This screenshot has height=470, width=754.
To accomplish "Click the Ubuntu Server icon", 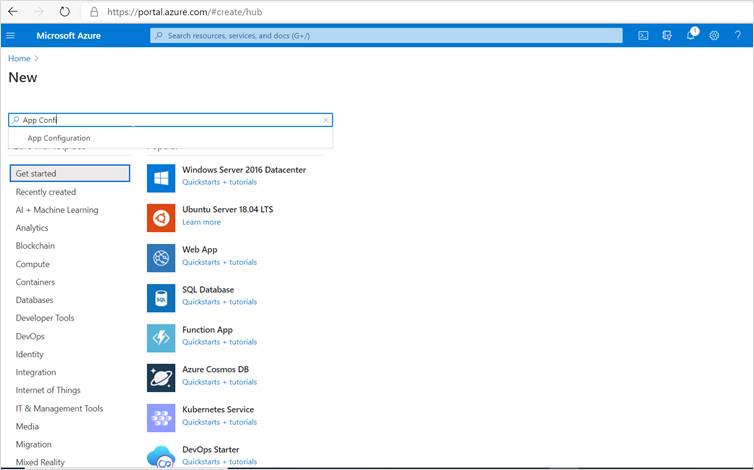I will click(x=161, y=218).
